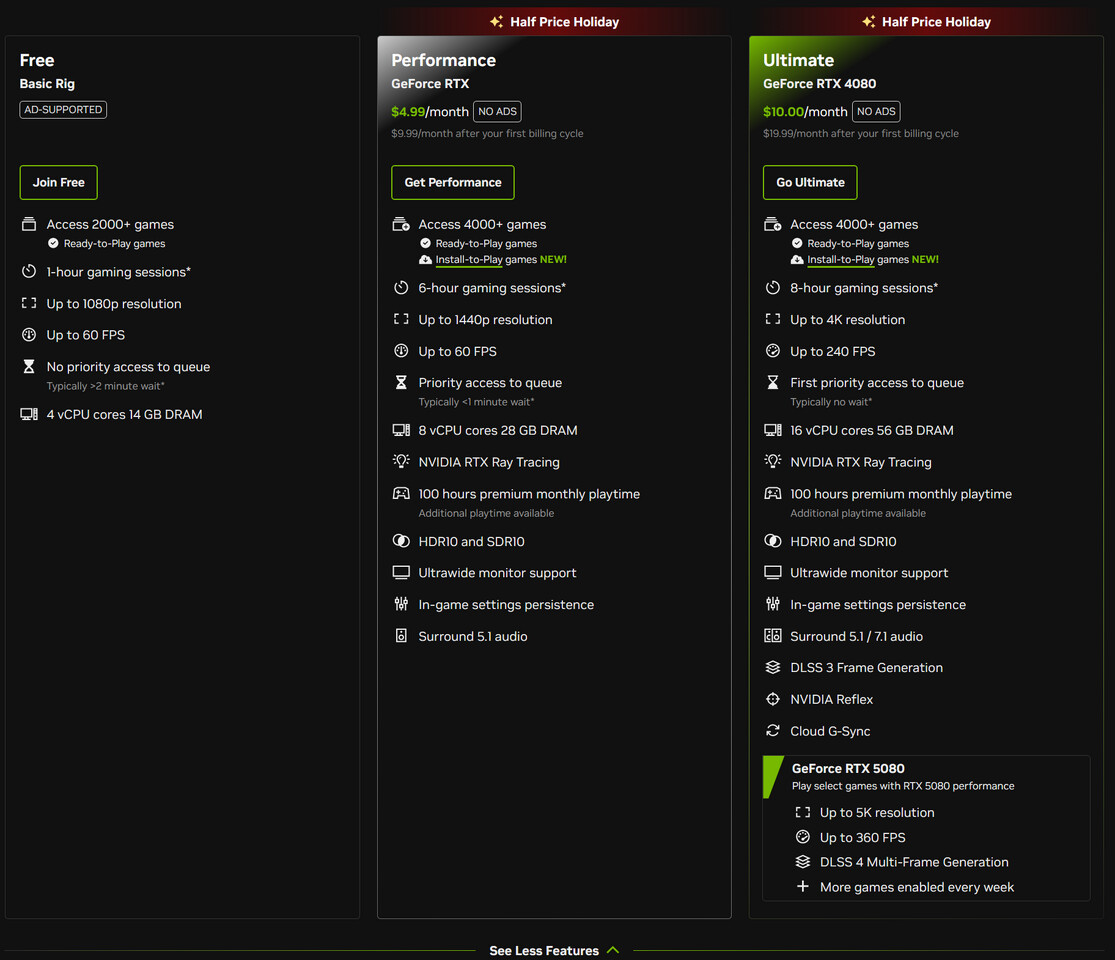1115x960 pixels.
Task: Click the Cloud G-Sync refresh icon
Action: click(x=772, y=731)
